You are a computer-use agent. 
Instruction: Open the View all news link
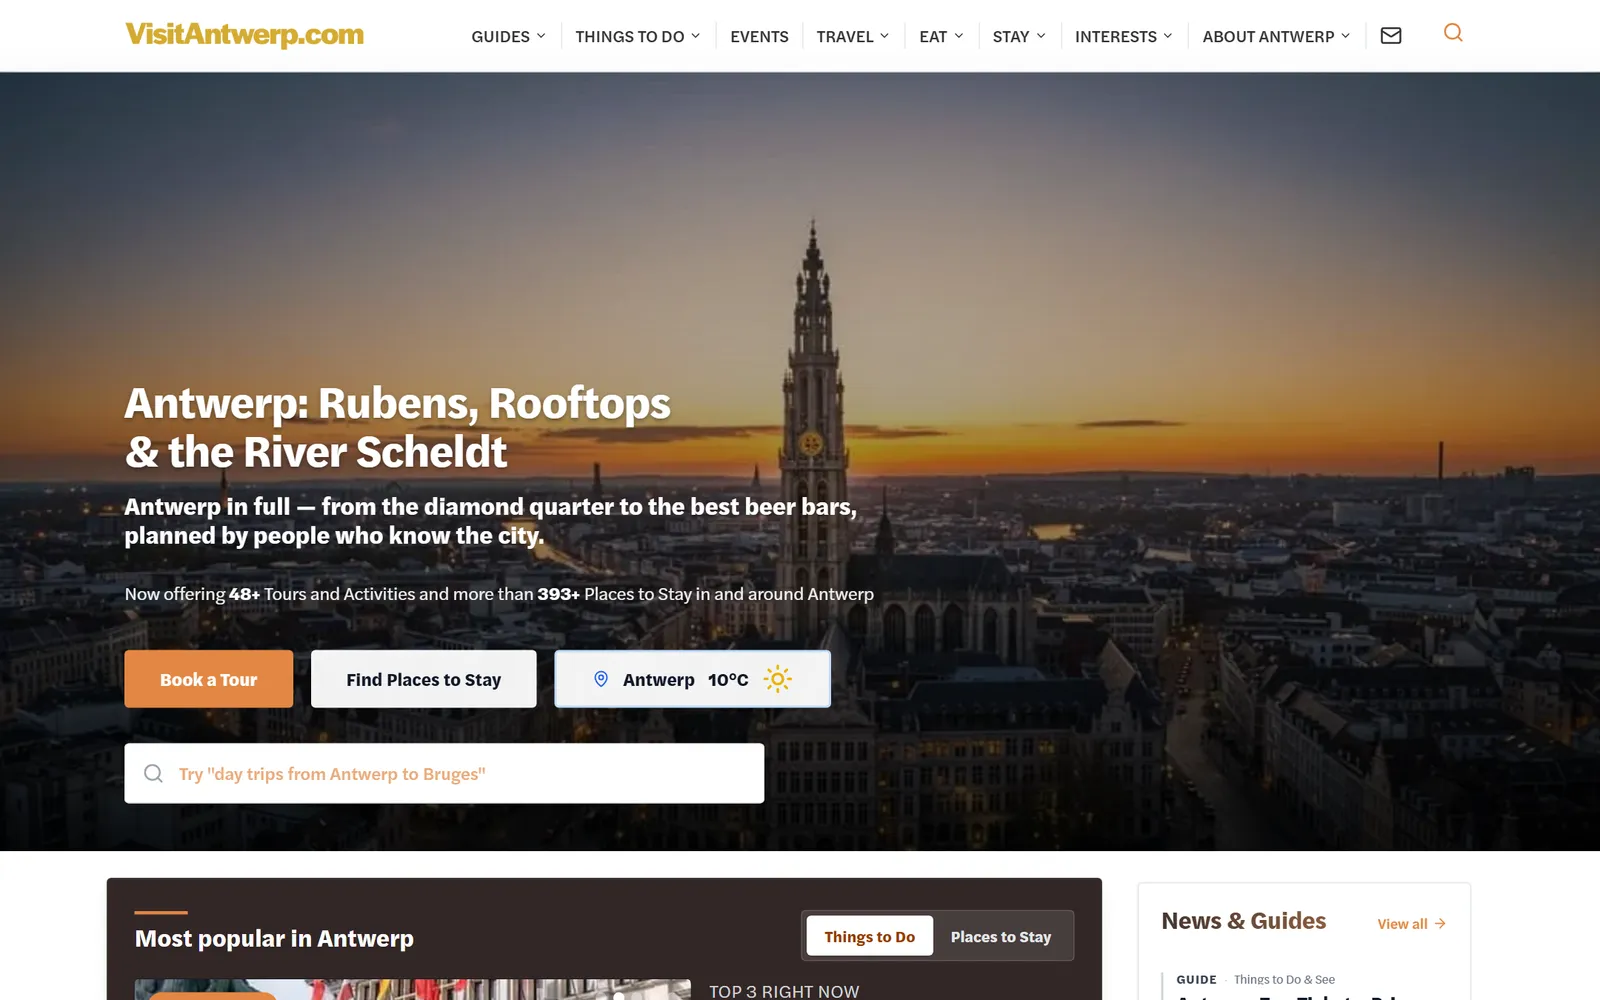(x=1411, y=924)
